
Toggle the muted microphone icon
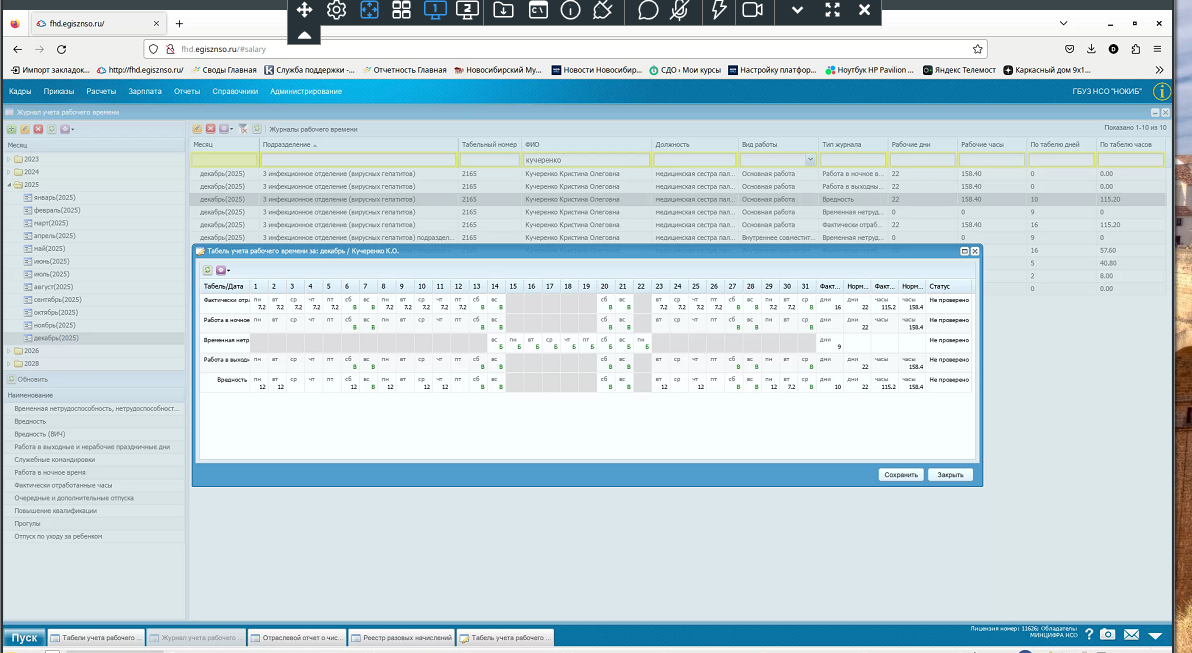pyautogui.click(x=680, y=10)
